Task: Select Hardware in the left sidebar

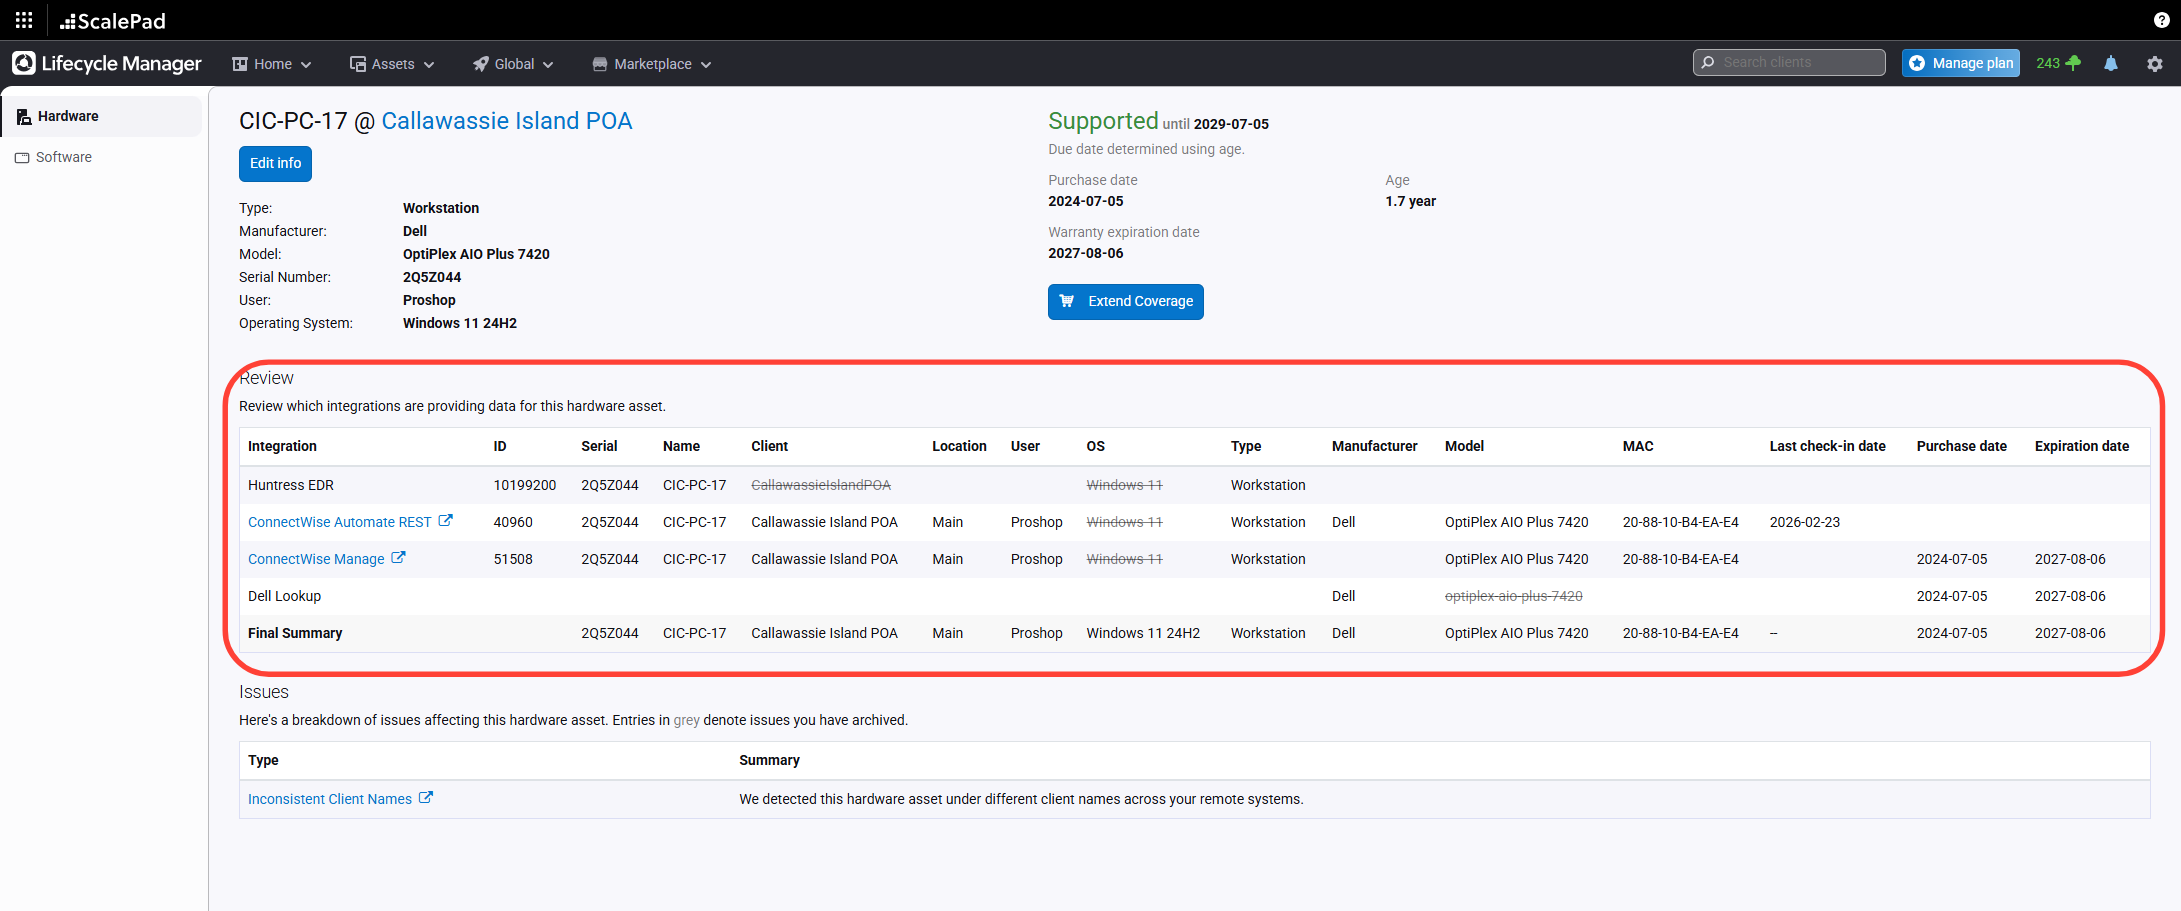Action: tap(68, 116)
